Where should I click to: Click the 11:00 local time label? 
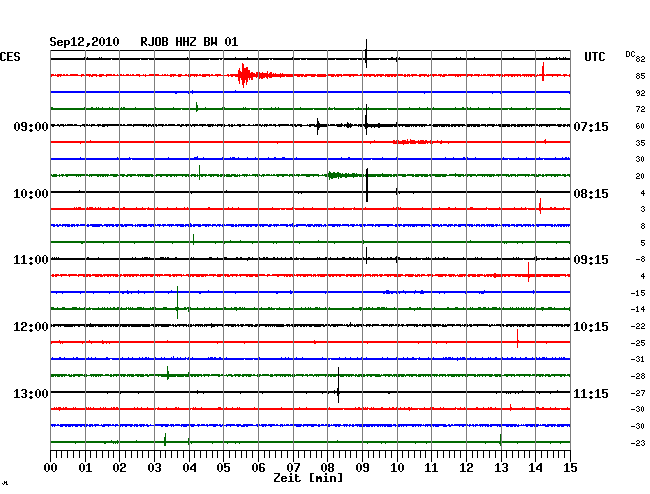pos(31,260)
